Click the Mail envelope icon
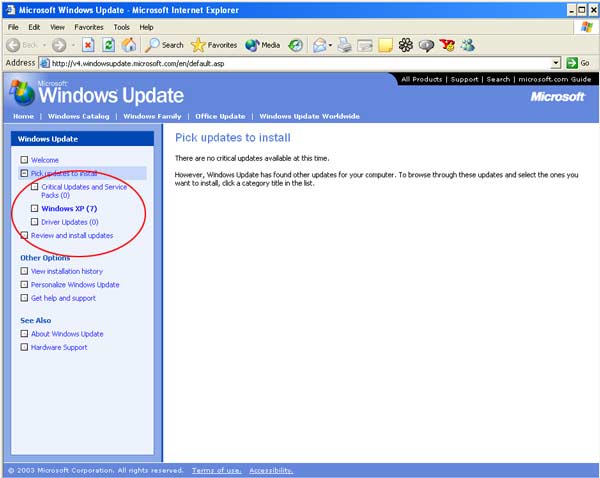The width and height of the screenshot is (600, 478). click(x=319, y=46)
